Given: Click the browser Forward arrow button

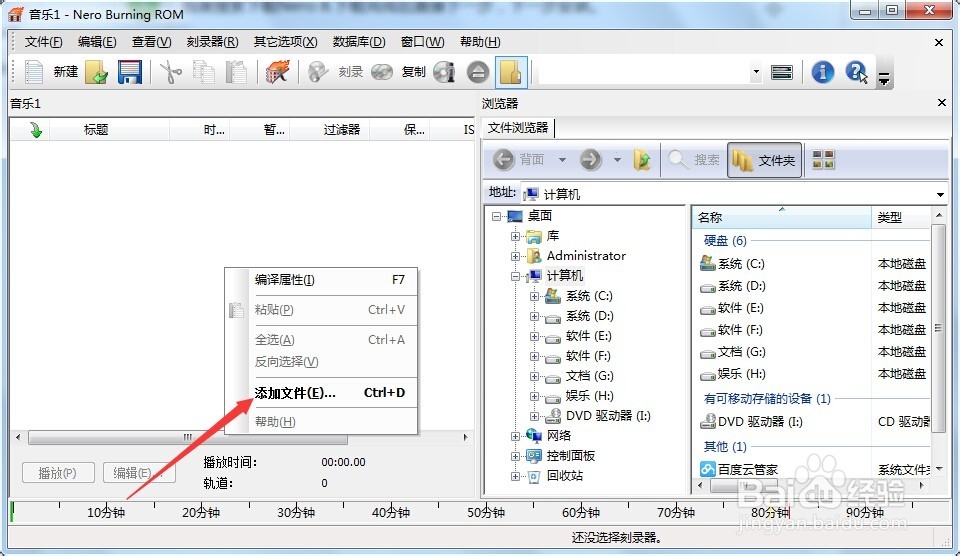Looking at the screenshot, I should pos(590,160).
